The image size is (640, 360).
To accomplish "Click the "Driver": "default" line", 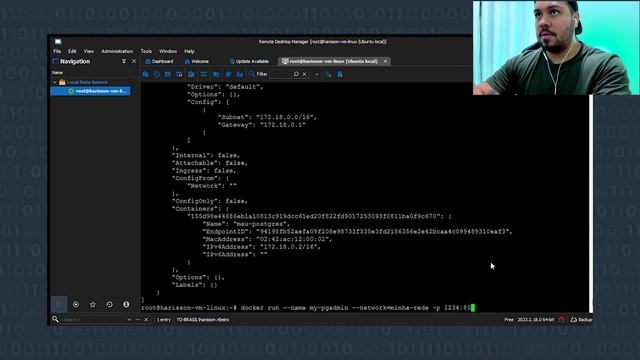I will pyautogui.click(x=225, y=87).
